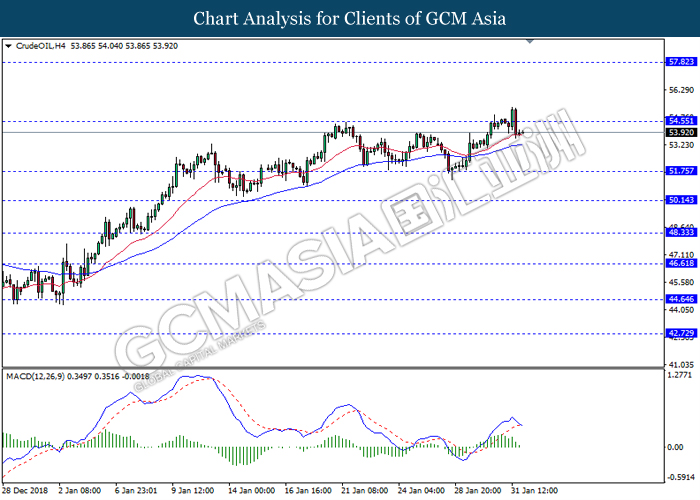Click the 2 Jan 08:00 time label
Viewport: 700px width, 500px height.
point(80,490)
